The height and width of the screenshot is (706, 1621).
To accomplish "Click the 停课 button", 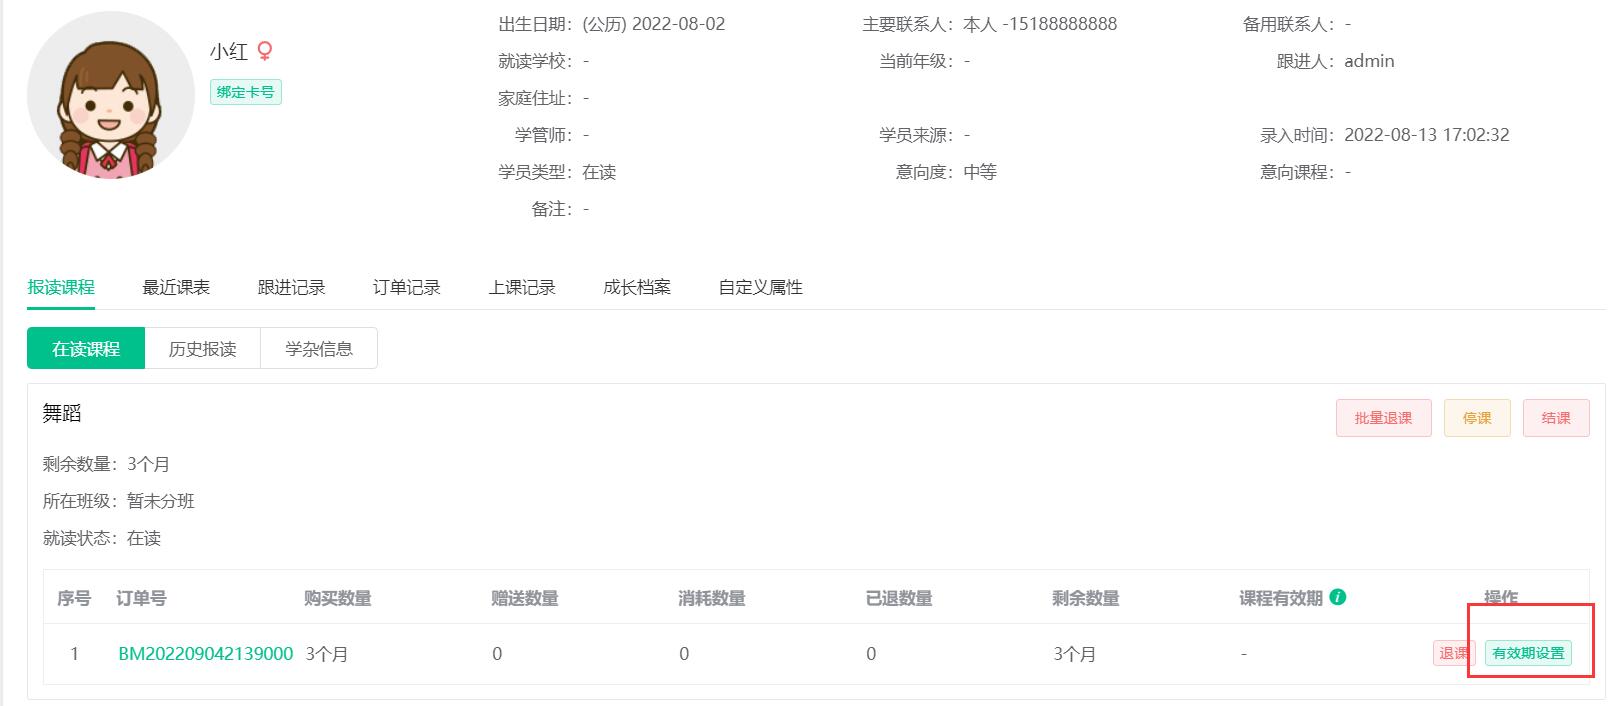I will coord(1477,418).
